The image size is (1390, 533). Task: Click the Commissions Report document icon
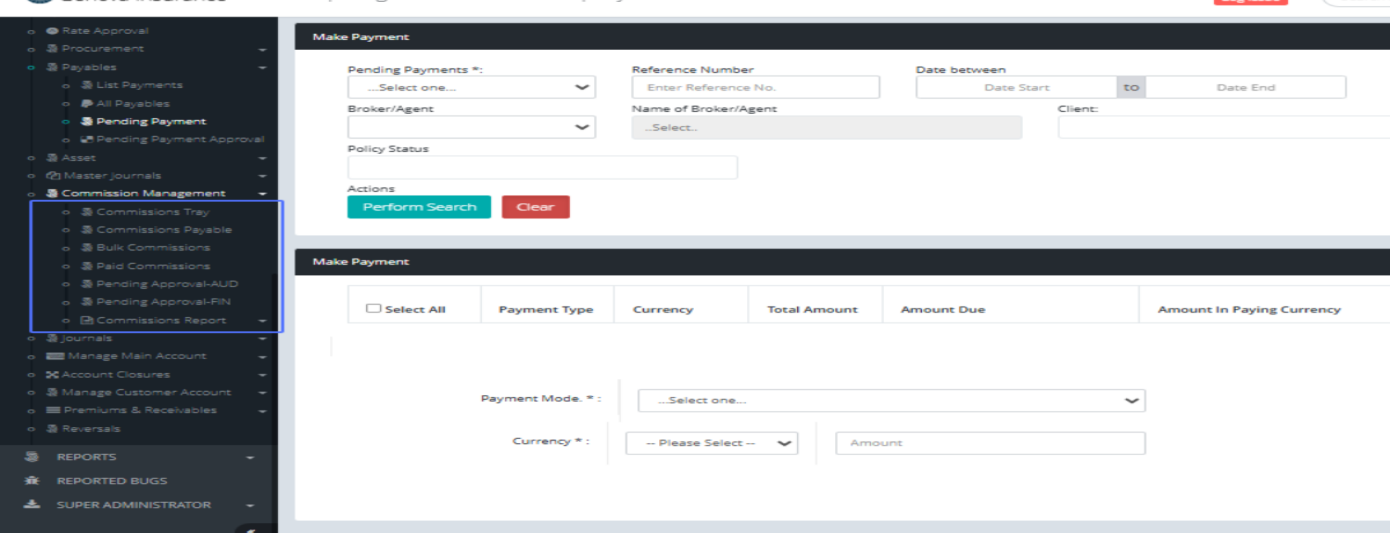click(x=86, y=321)
